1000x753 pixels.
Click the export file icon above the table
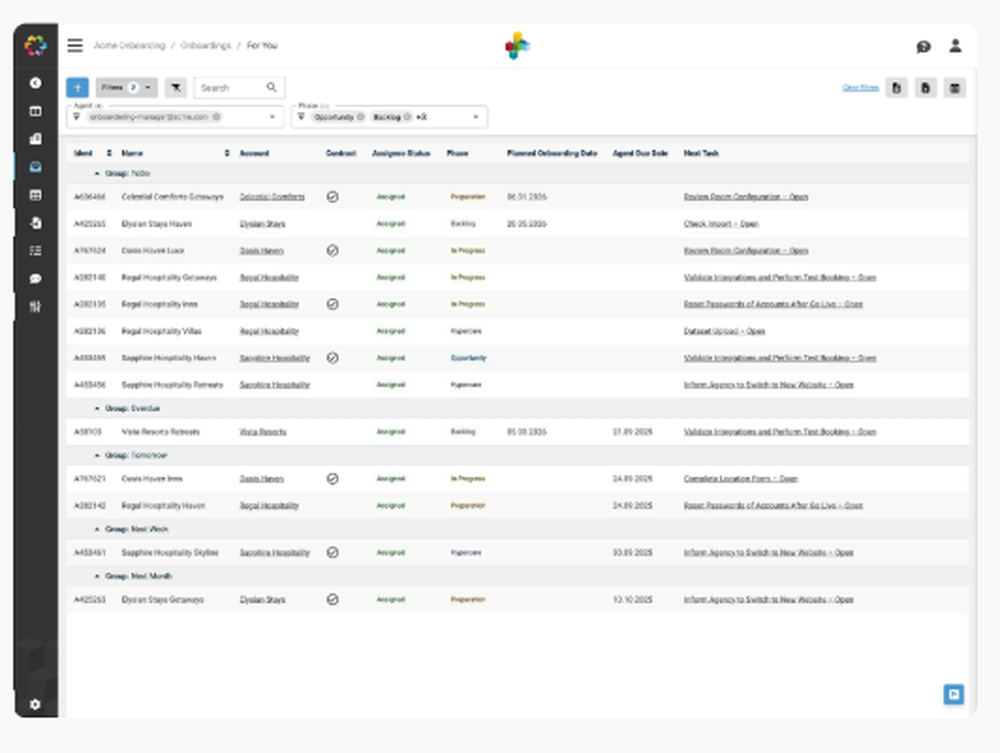pyautogui.click(x=896, y=88)
